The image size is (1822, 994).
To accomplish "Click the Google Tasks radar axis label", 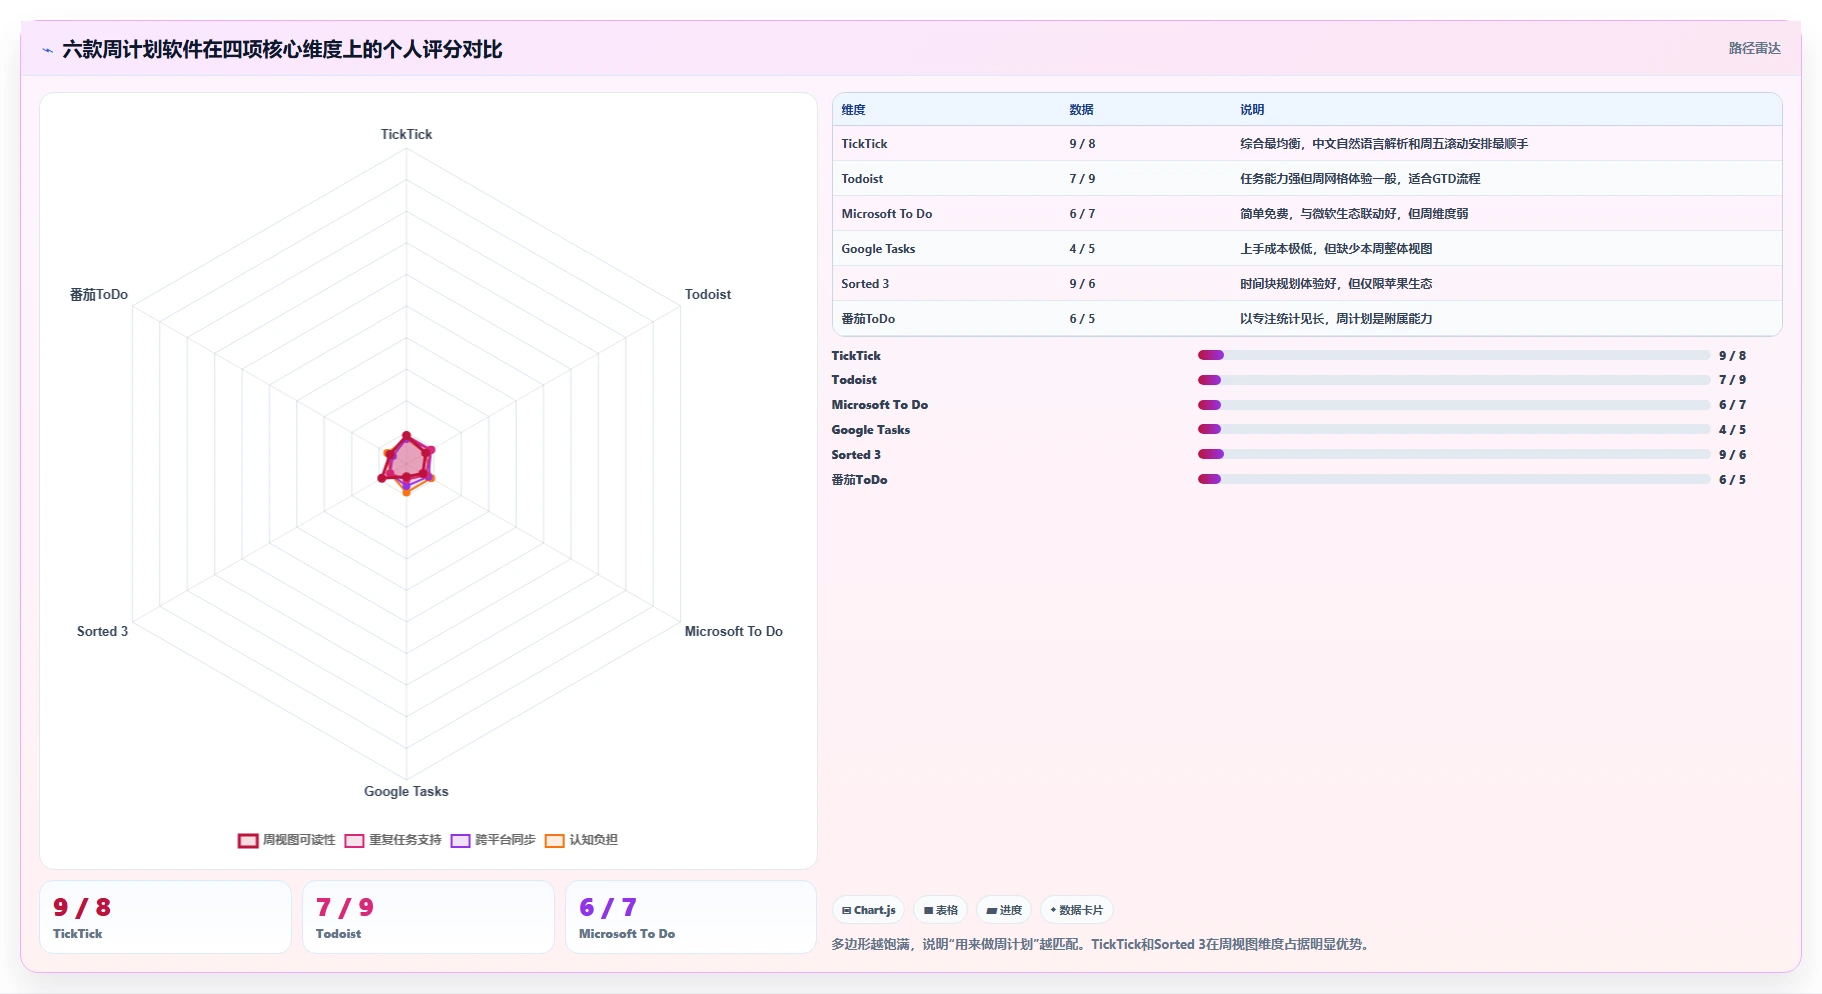I will 406,791.
